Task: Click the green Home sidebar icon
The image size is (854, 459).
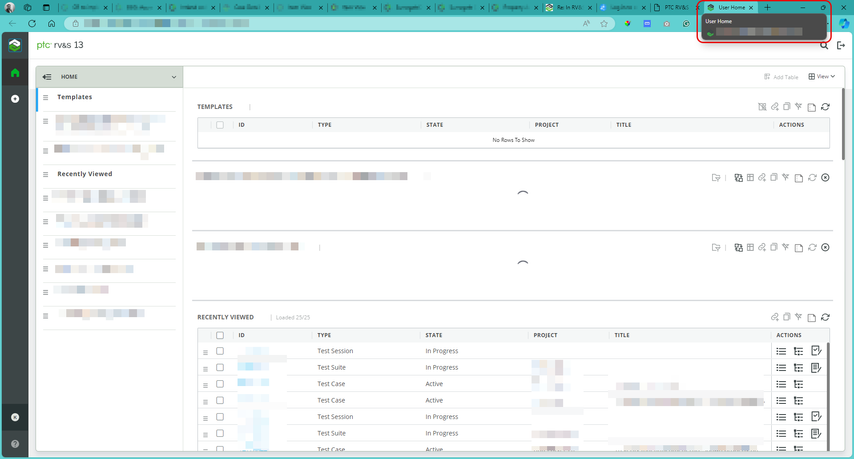Action: coord(15,73)
